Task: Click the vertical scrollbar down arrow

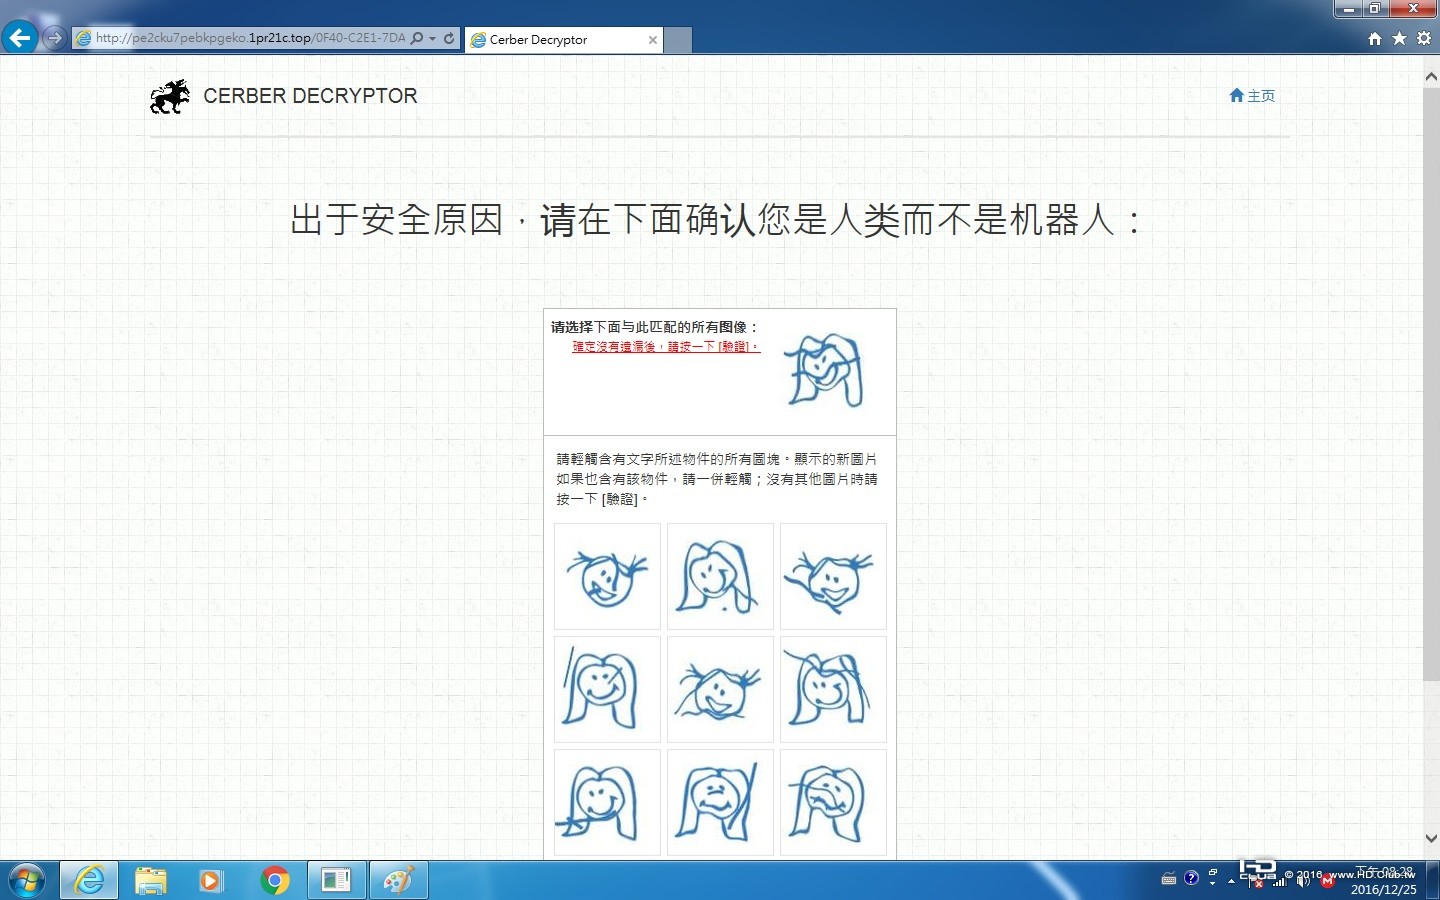Action: click(x=1431, y=838)
